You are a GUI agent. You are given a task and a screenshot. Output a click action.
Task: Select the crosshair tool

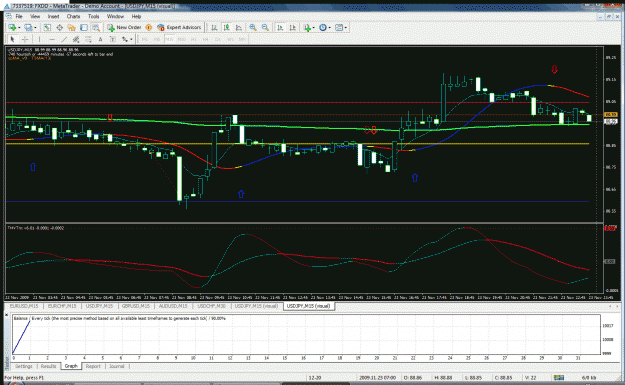click(x=25, y=39)
